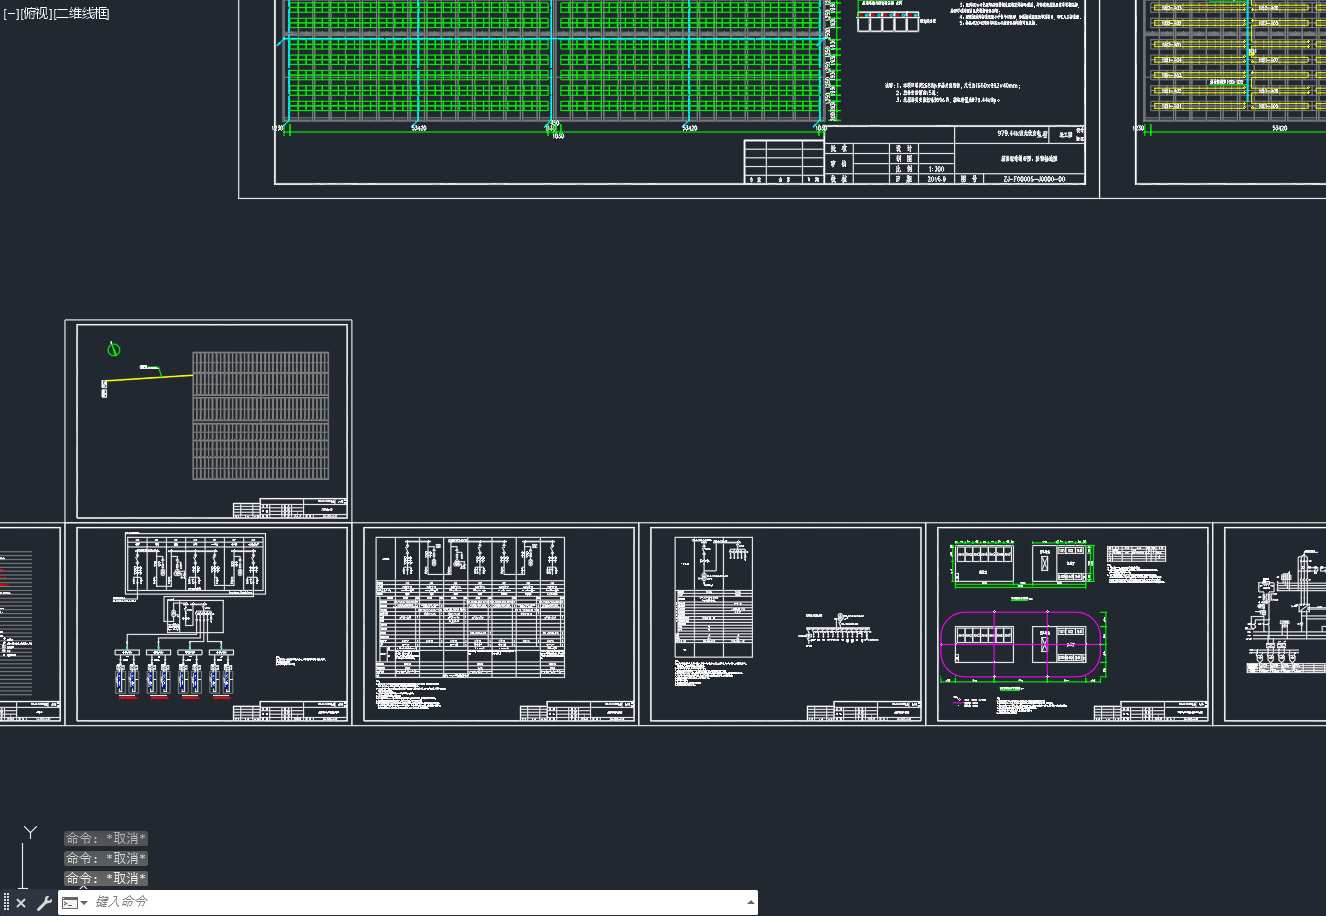Screen dimensions: 1326x916
Task: Click the scale value 1:300 in the title block
Action: click(937, 170)
